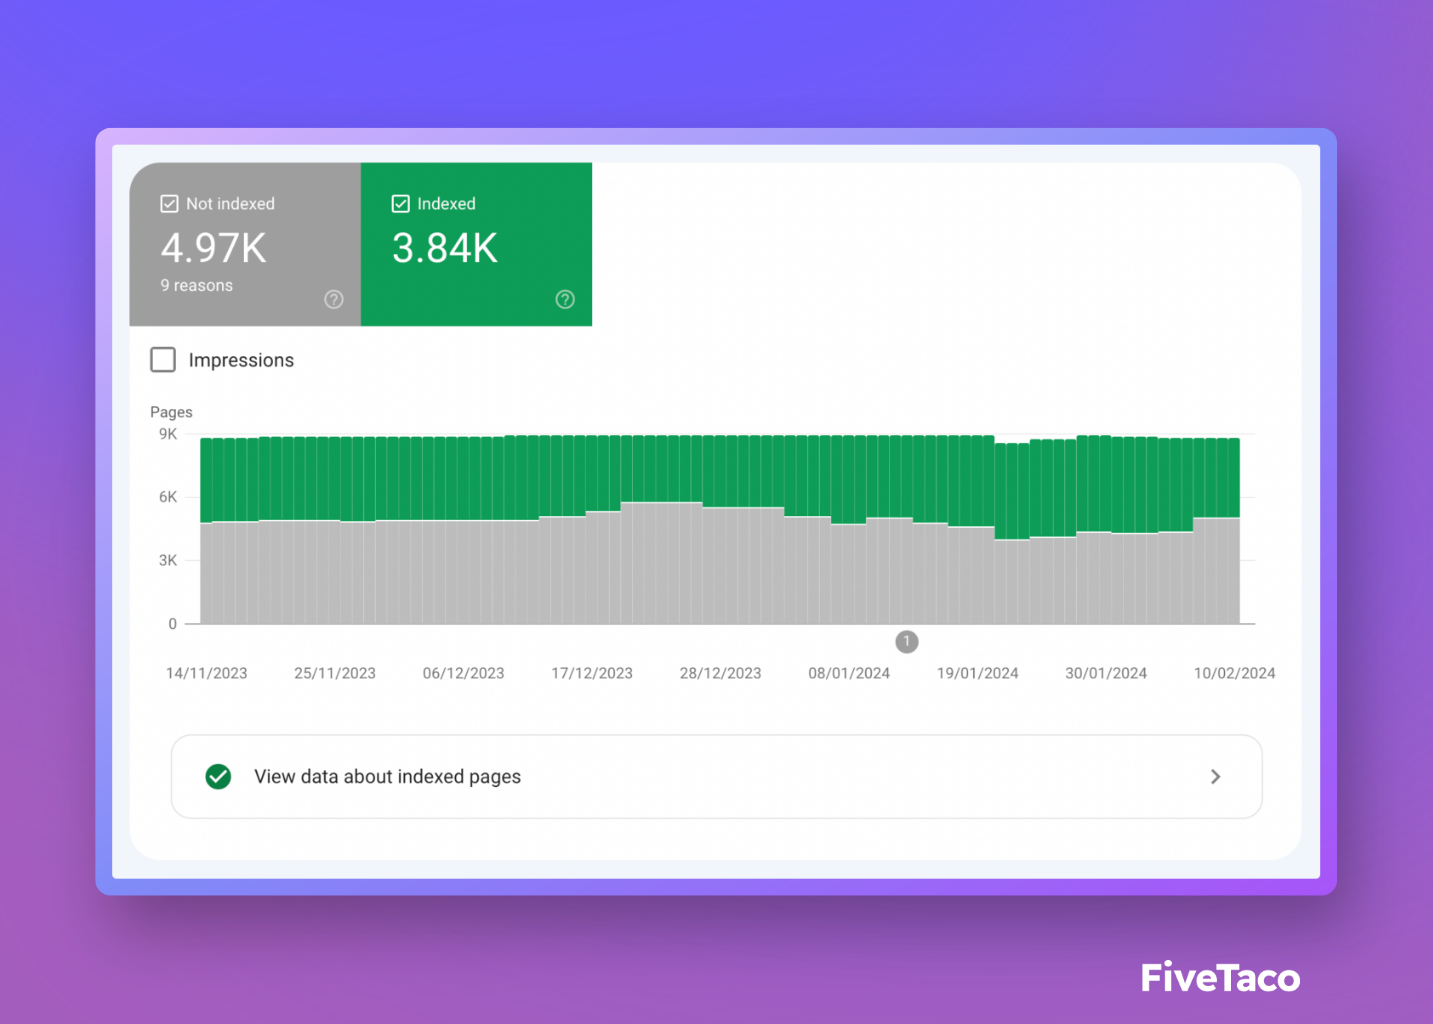Click the 17/12/2023 date label
The width and height of the screenshot is (1433, 1024).
point(592,673)
